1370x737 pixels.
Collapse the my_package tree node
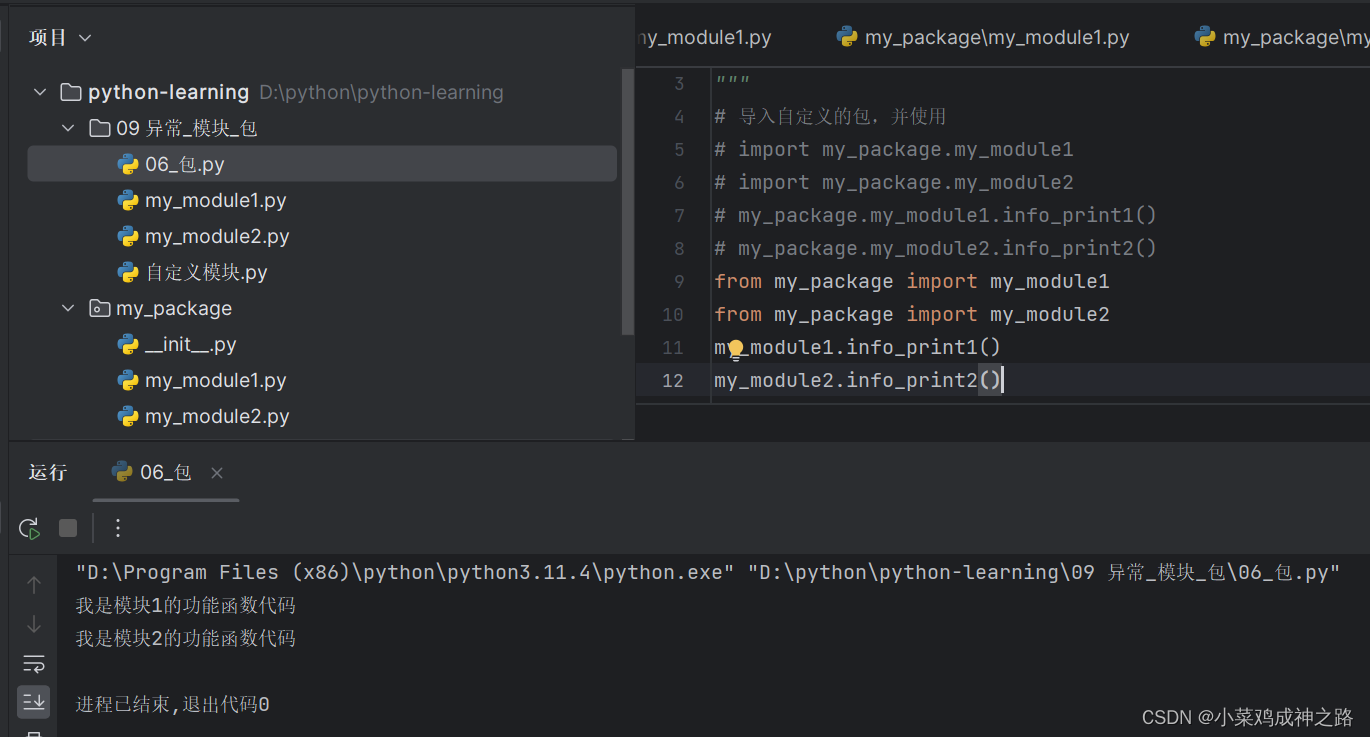pyautogui.click(x=67, y=308)
